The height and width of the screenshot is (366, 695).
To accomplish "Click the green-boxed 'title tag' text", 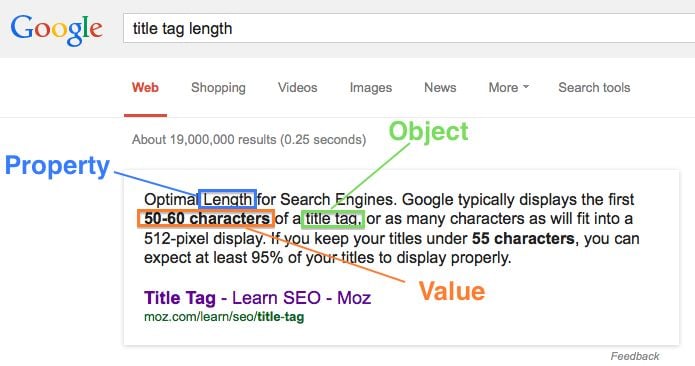I will click(332, 219).
